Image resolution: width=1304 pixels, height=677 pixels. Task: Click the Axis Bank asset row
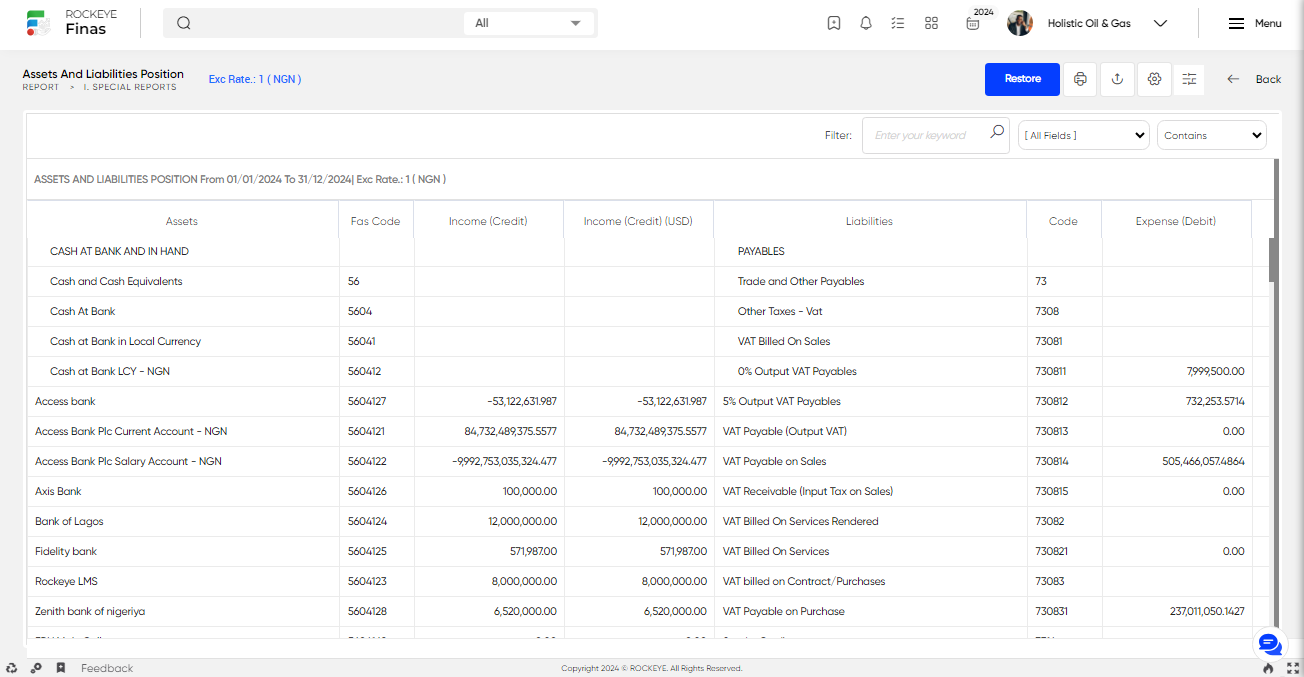pos(58,492)
